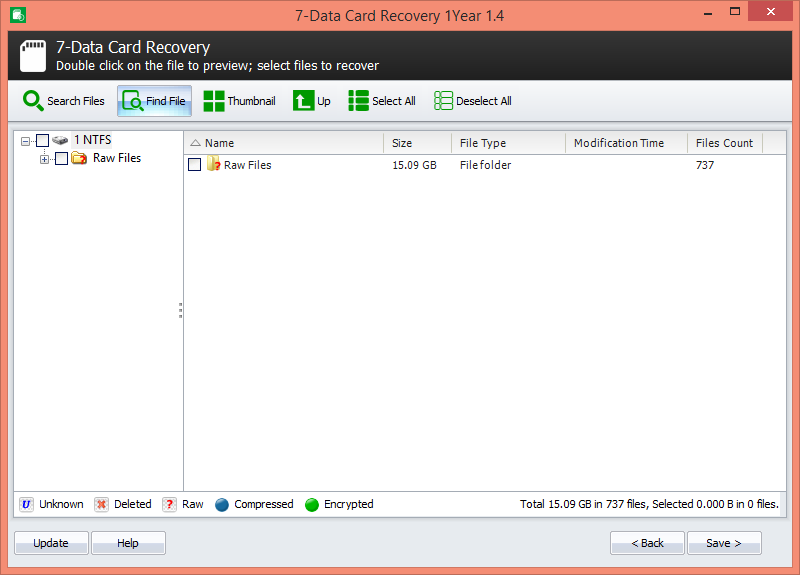Minimize the window
Image resolution: width=800 pixels, height=575 pixels.
coord(708,13)
